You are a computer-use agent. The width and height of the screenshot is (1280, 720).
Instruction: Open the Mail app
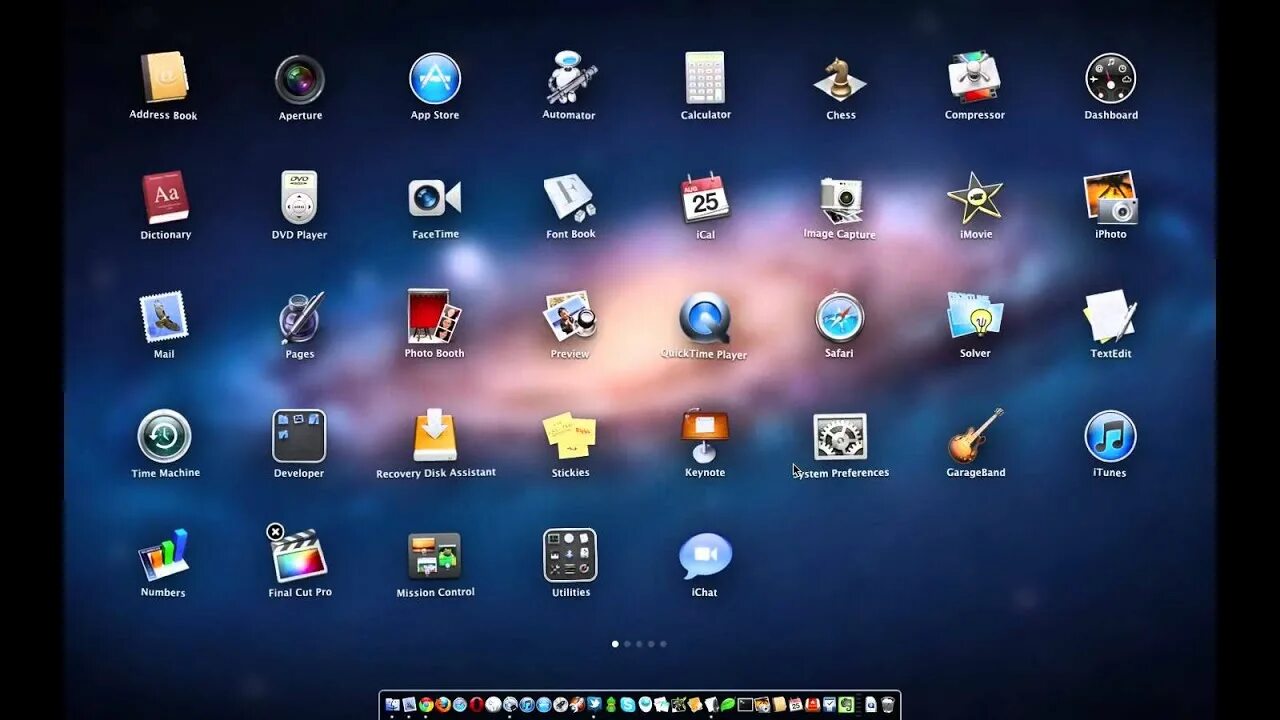[x=164, y=317]
